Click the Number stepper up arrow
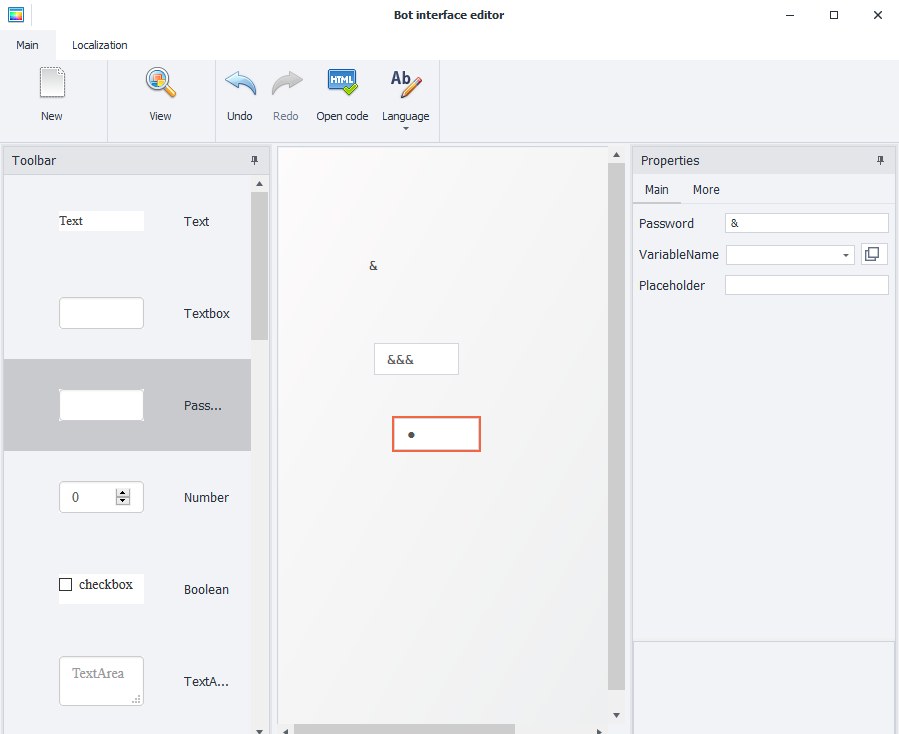 tap(123, 493)
